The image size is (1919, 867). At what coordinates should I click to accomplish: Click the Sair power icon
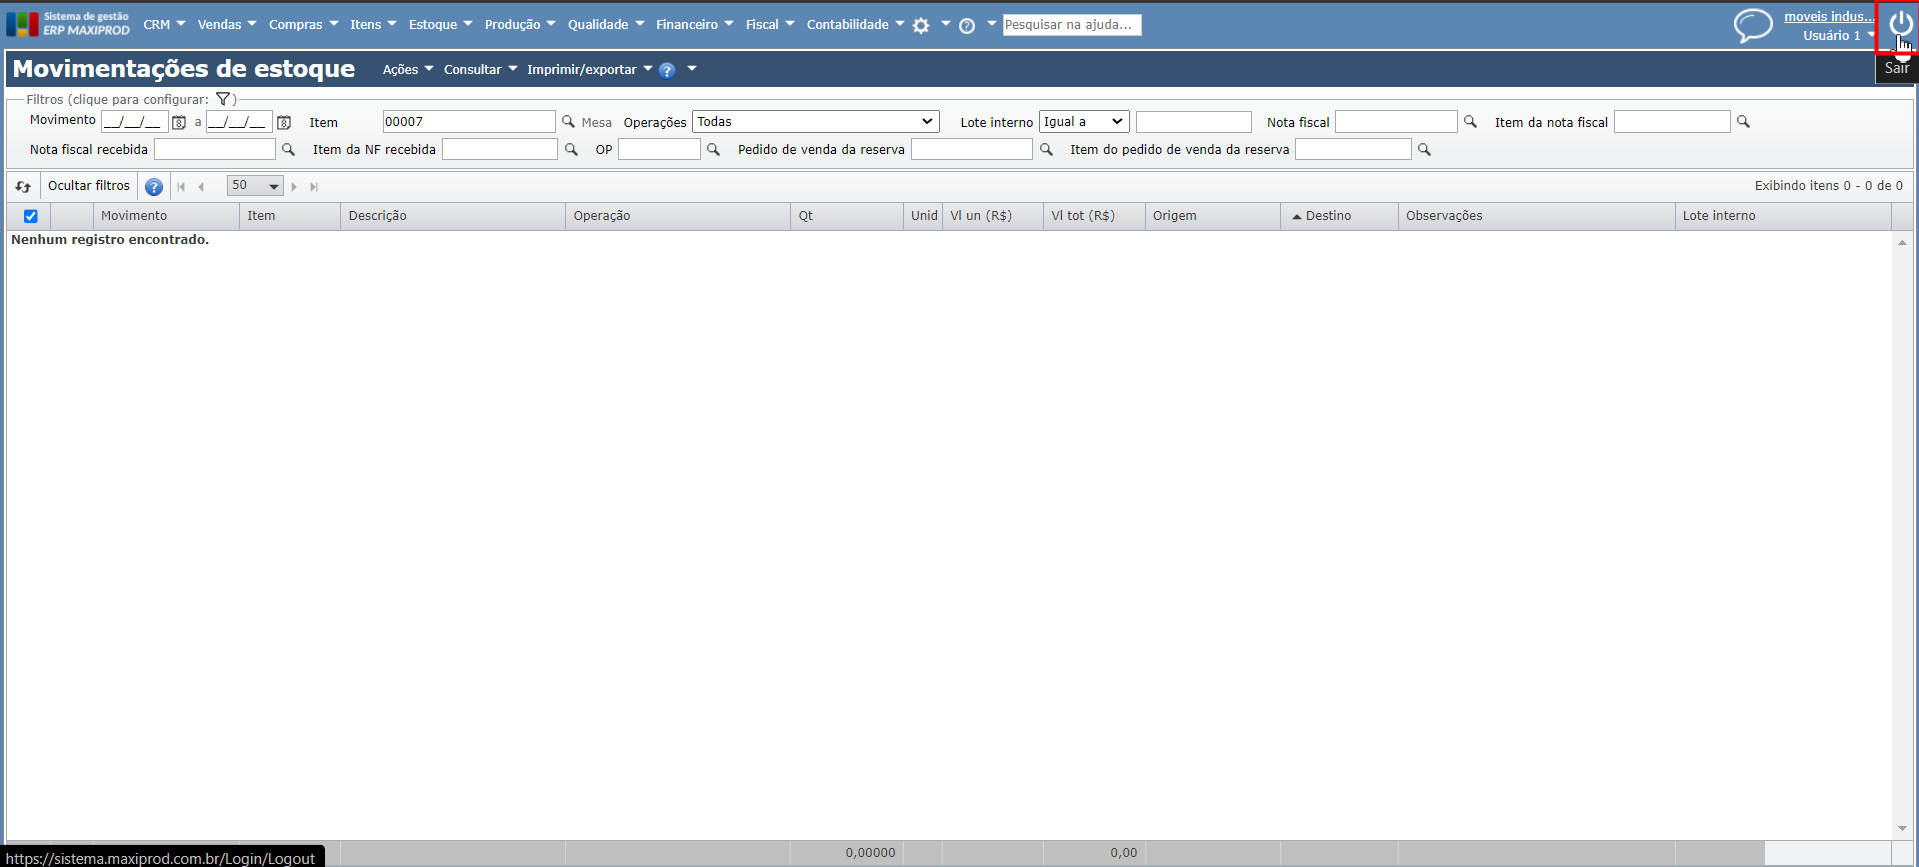(x=1900, y=24)
